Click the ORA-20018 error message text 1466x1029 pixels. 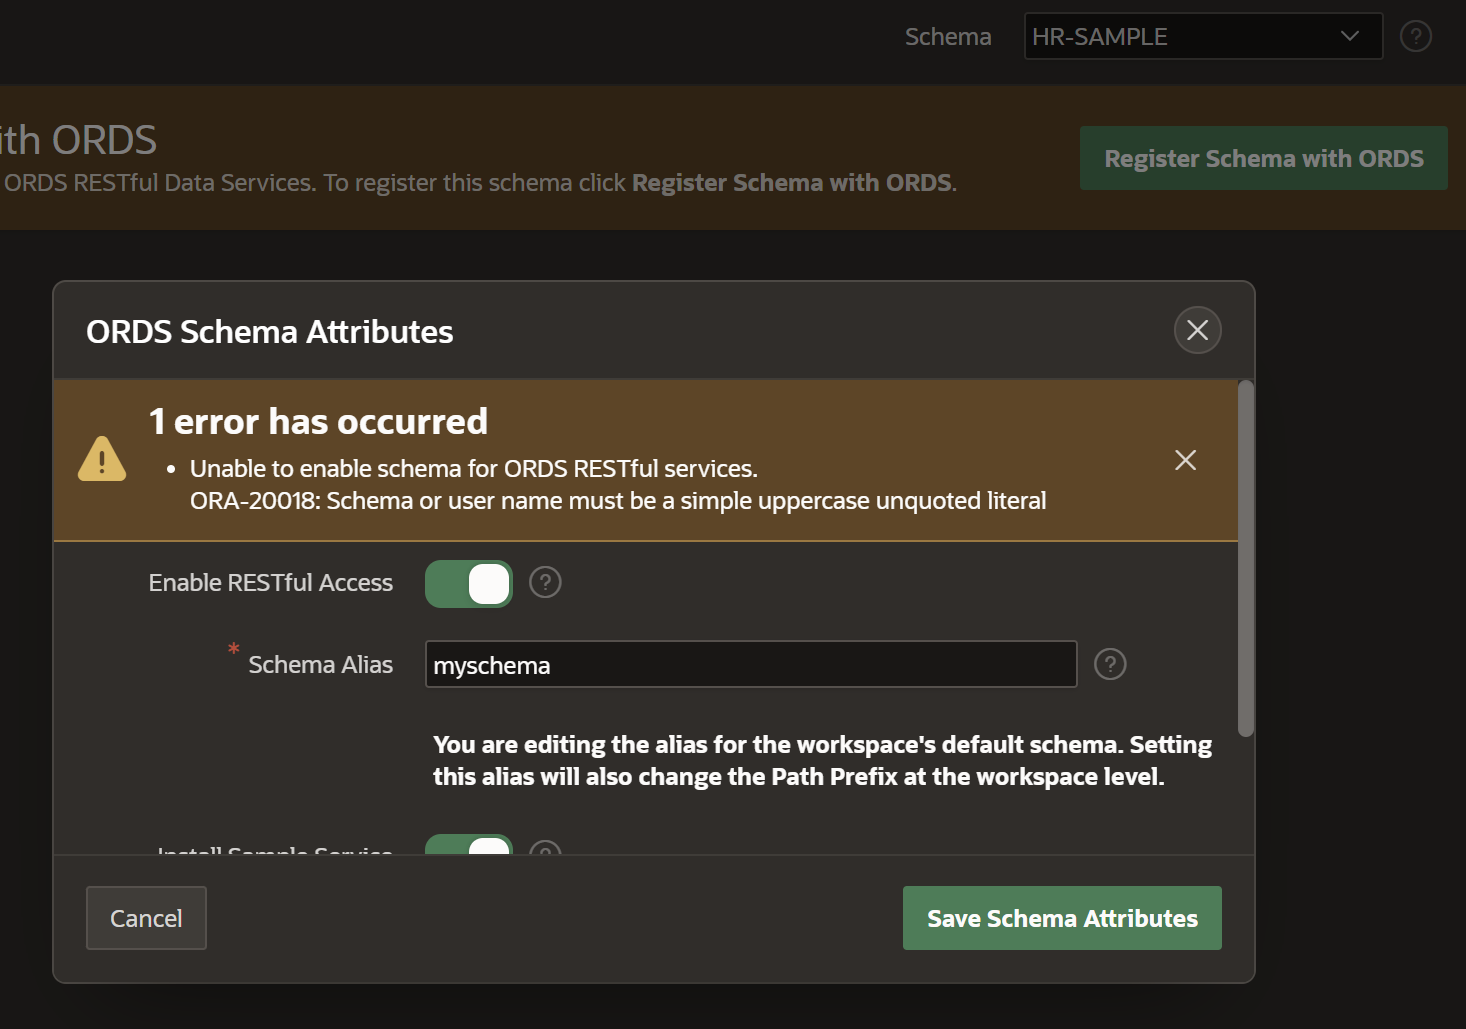617,501
